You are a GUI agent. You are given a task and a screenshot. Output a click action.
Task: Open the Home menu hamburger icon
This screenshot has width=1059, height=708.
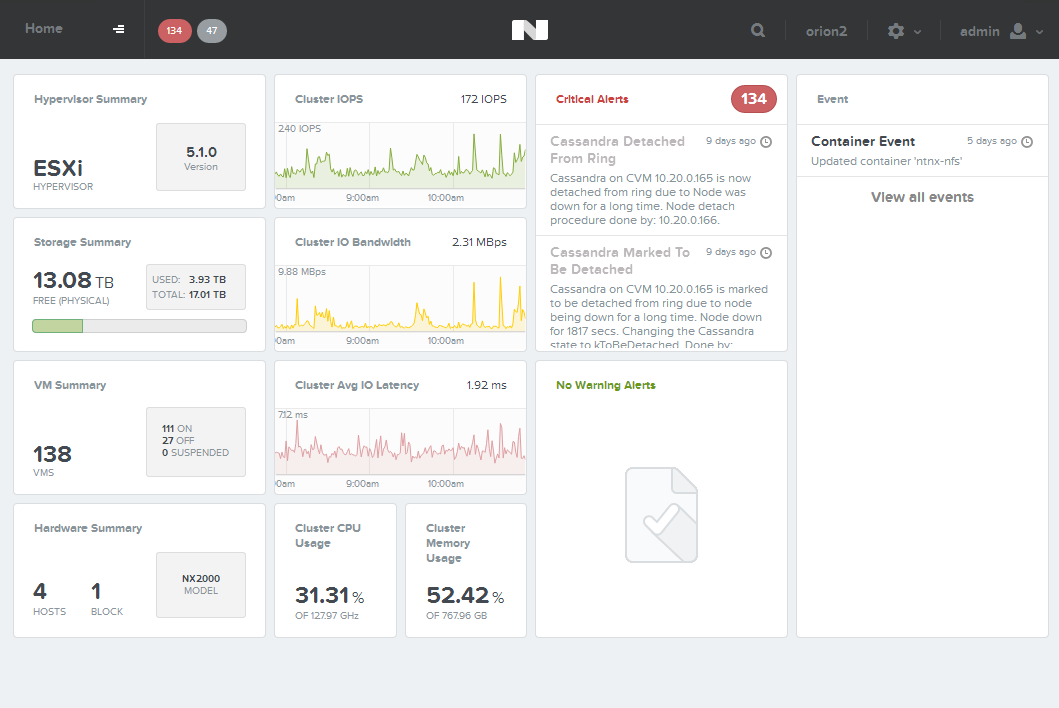(x=118, y=29)
